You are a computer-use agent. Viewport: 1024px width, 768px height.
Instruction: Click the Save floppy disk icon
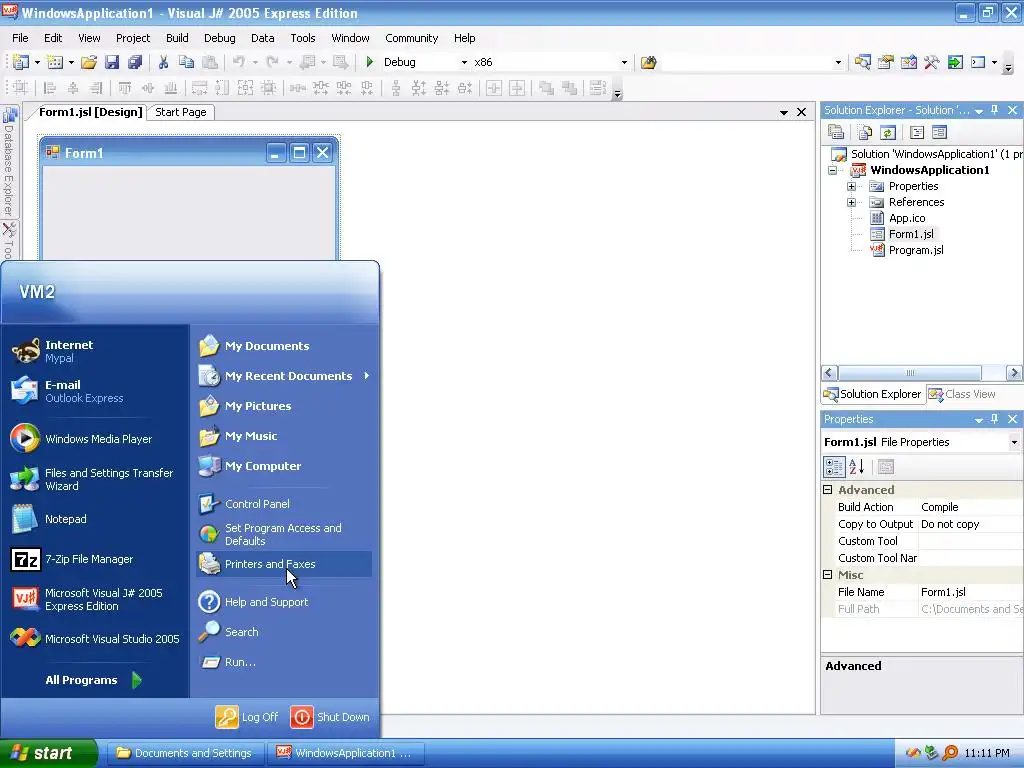(x=112, y=62)
